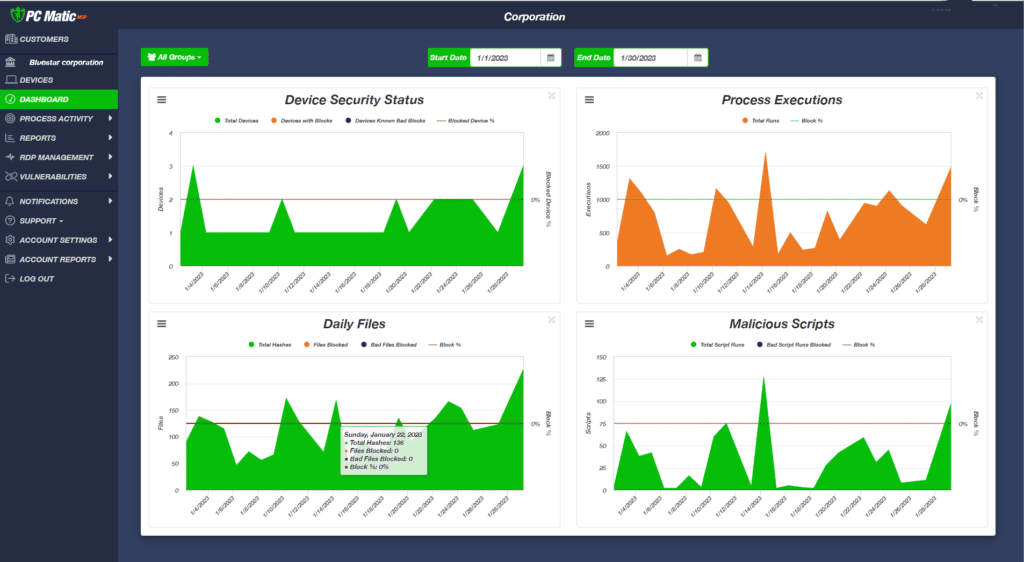Screen dimensions: 1024x562
Task: Click the Start Date input field
Action: (505, 57)
